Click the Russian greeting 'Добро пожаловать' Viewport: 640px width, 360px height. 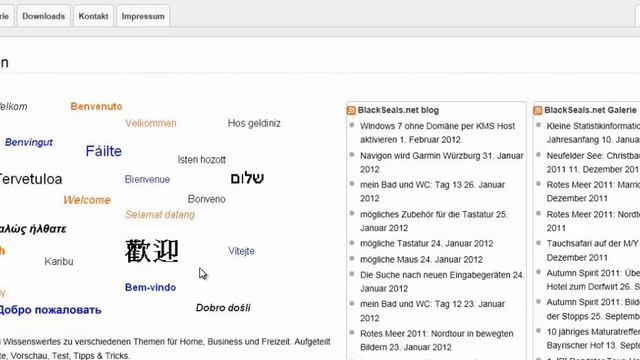click(50, 310)
